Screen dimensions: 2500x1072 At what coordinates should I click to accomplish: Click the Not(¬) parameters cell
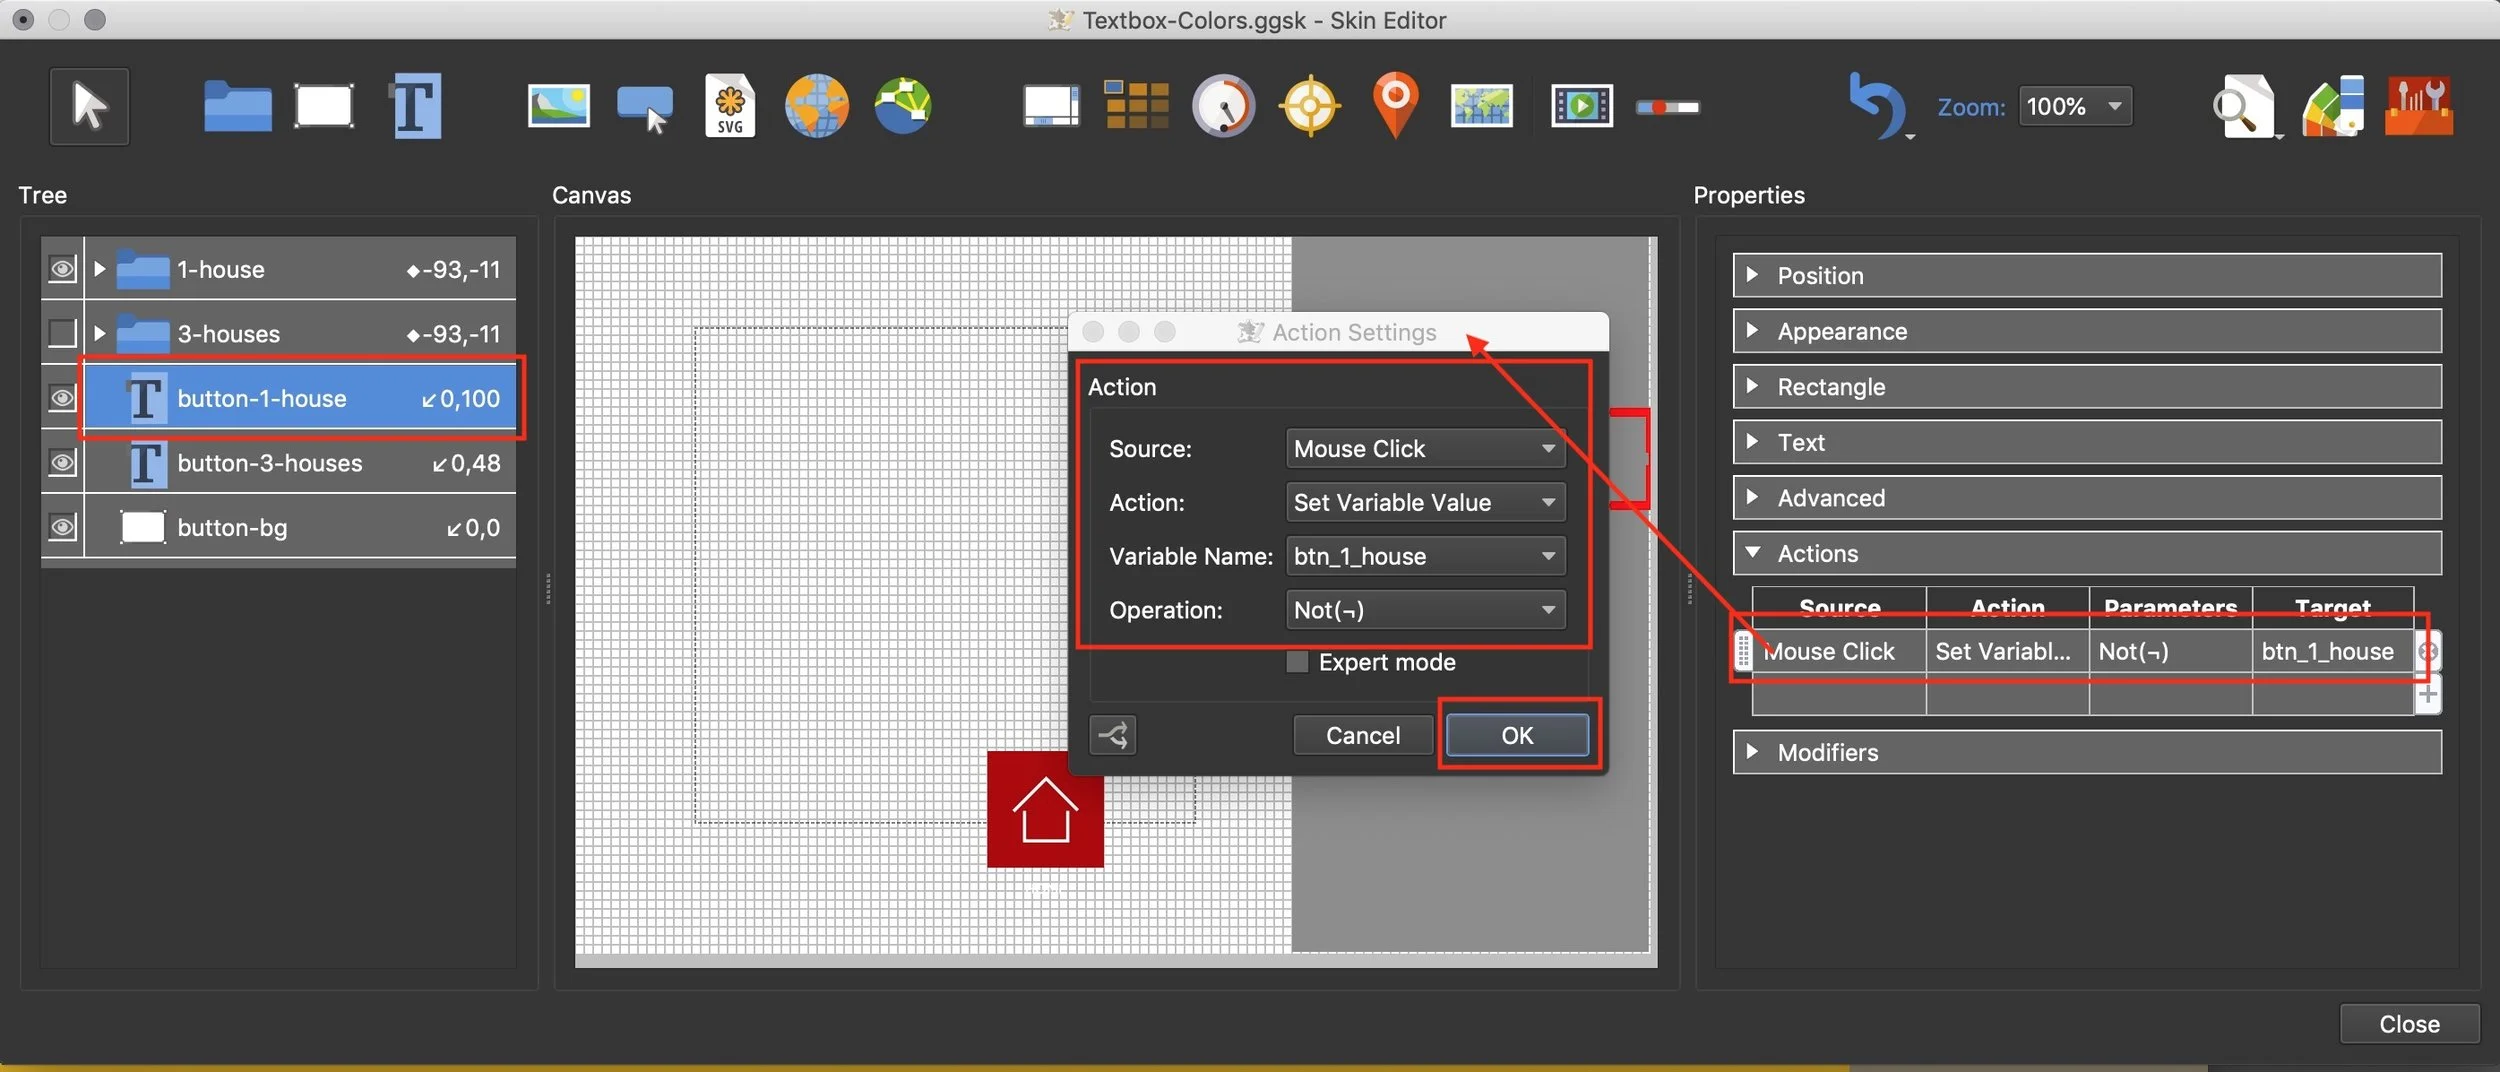pos(2170,652)
